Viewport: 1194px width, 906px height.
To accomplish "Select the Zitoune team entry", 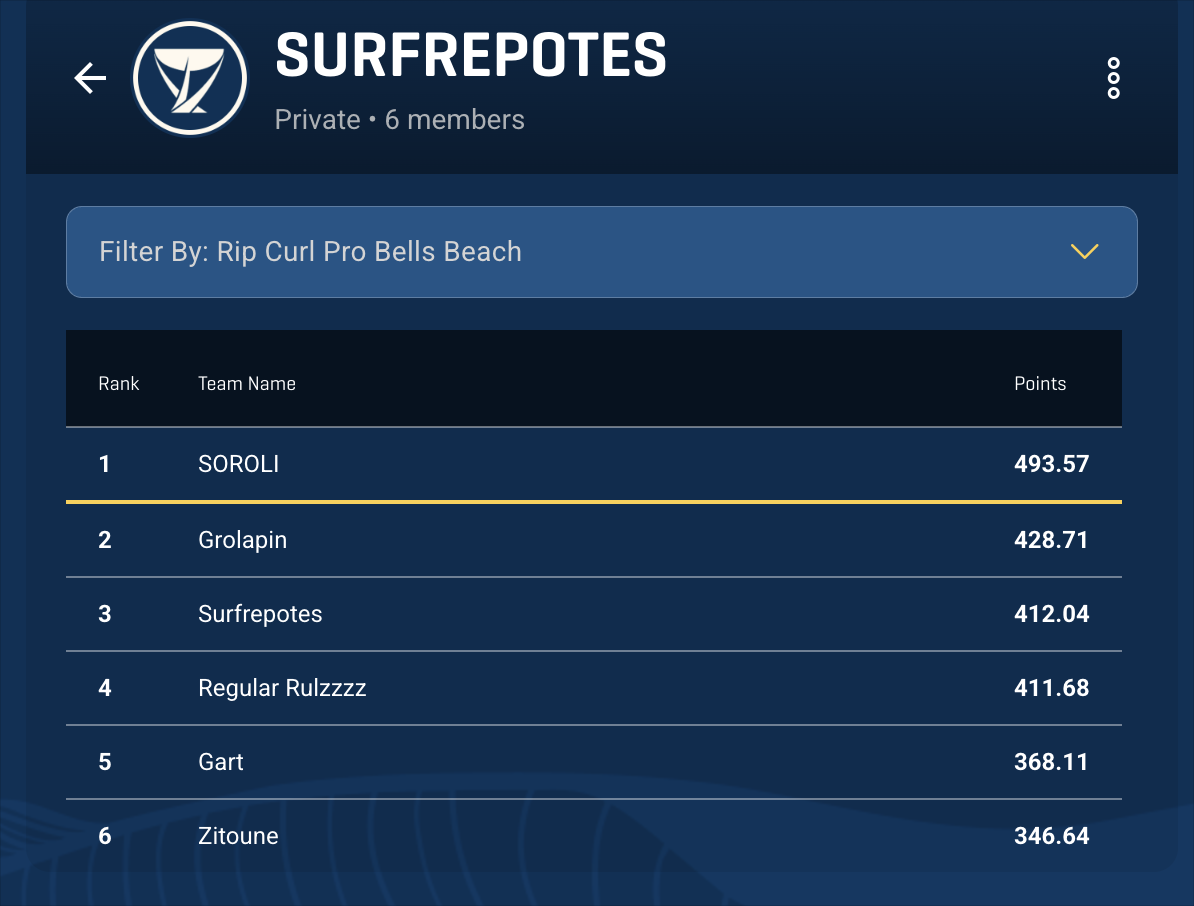I will click(238, 836).
